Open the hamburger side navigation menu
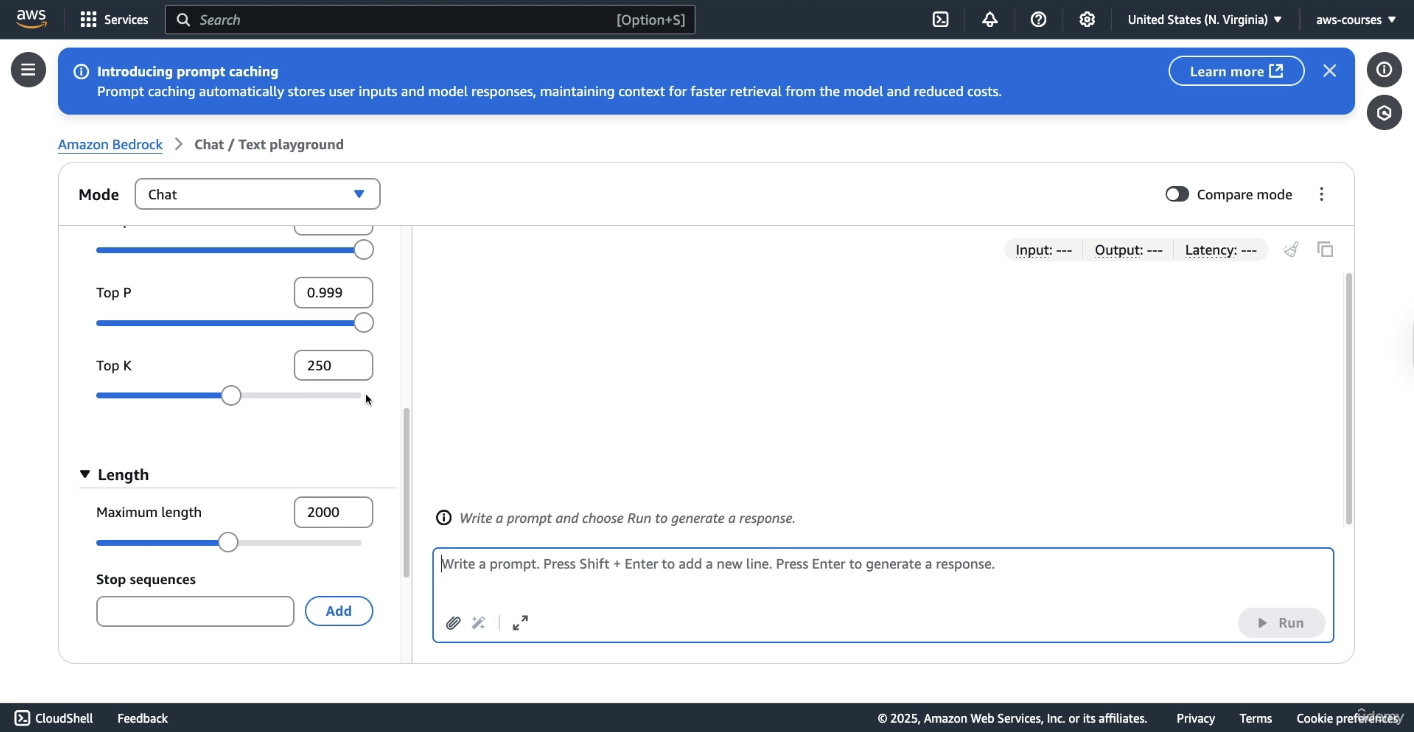Screen dimensions: 1414x732 [x=28, y=70]
